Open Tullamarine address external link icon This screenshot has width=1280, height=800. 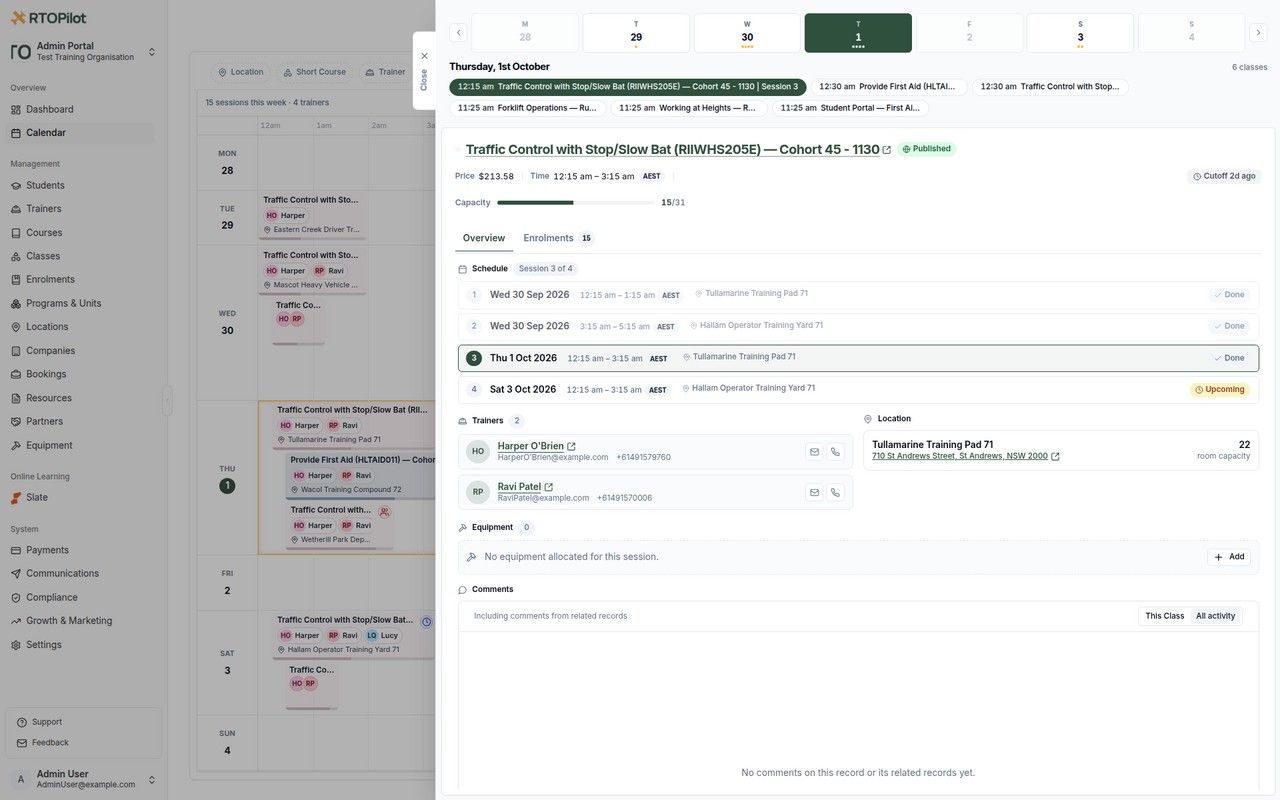click(x=1055, y=457)
